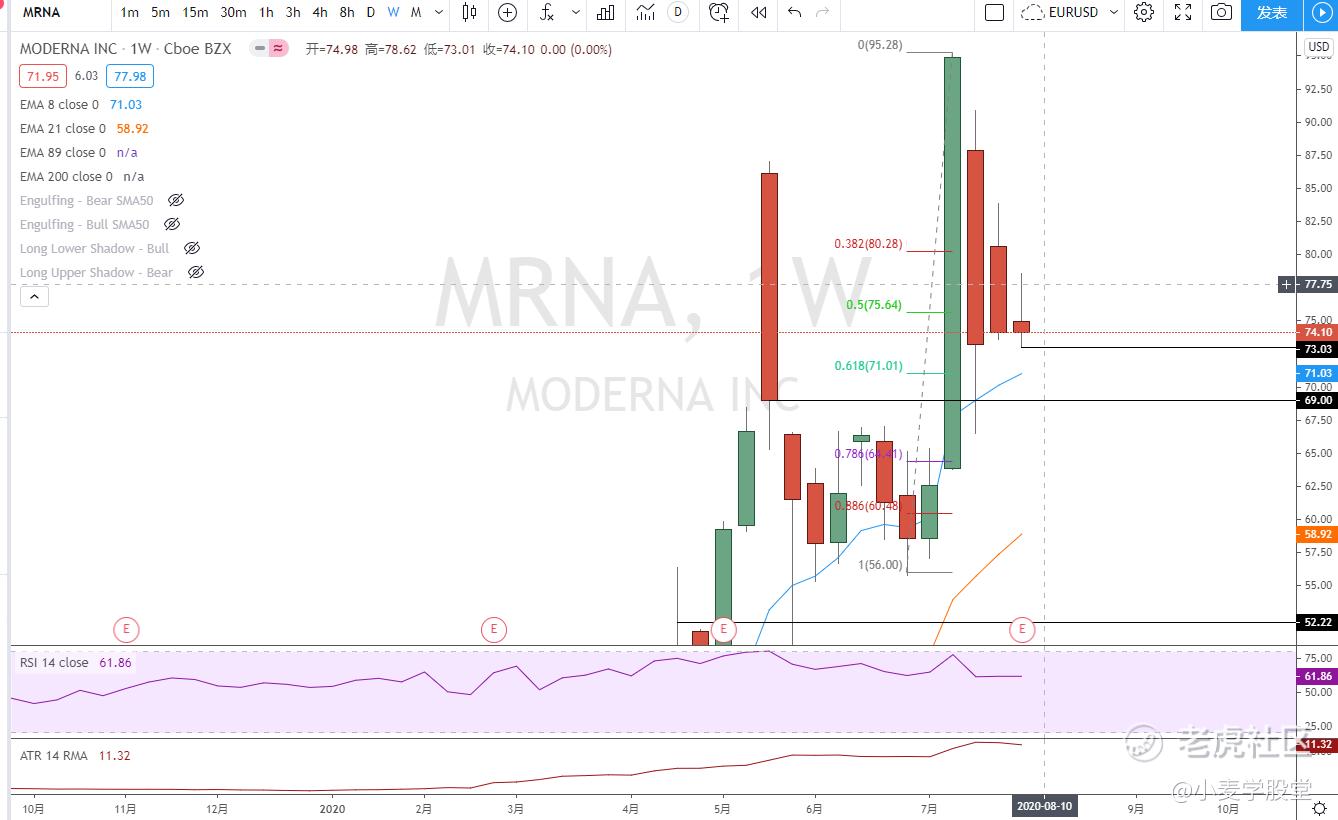The width and height of the screenshot is (1338, 820).
Task: Redo the last undone action
Action: (823, 13)
